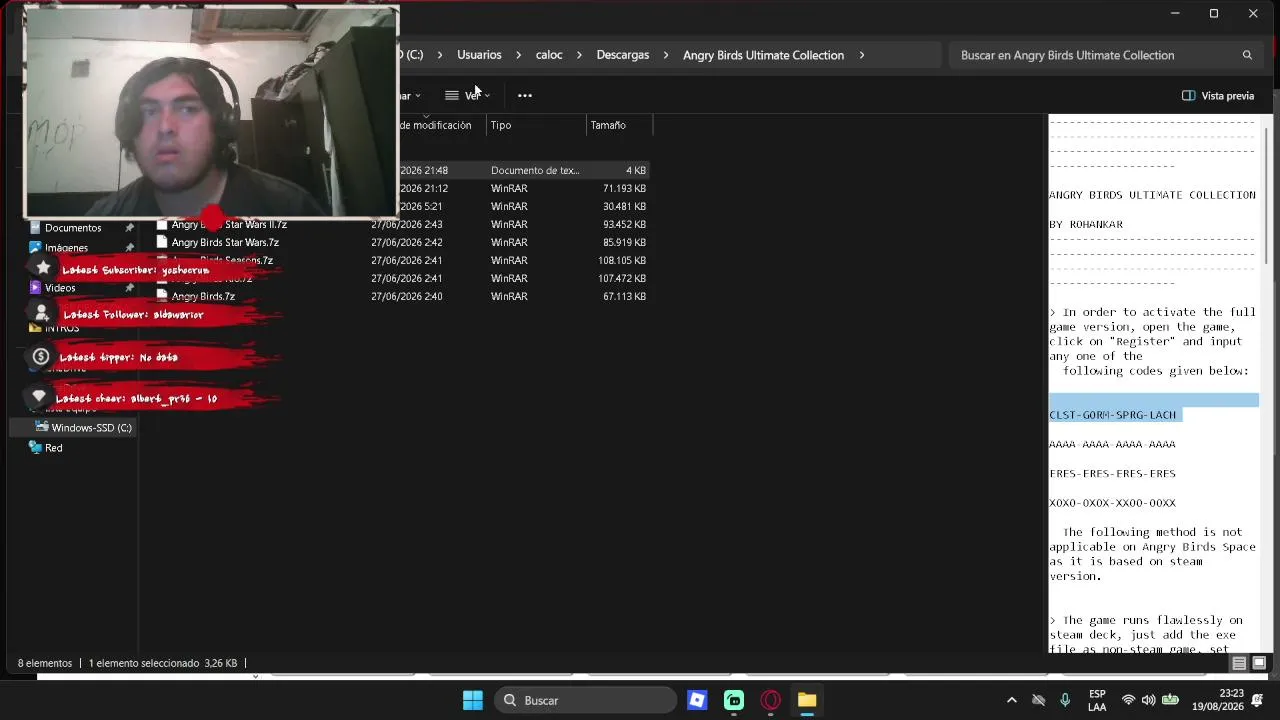Select the file Angry Birds Star Wars.7z

pyautogui.click(x=225, y=242)
